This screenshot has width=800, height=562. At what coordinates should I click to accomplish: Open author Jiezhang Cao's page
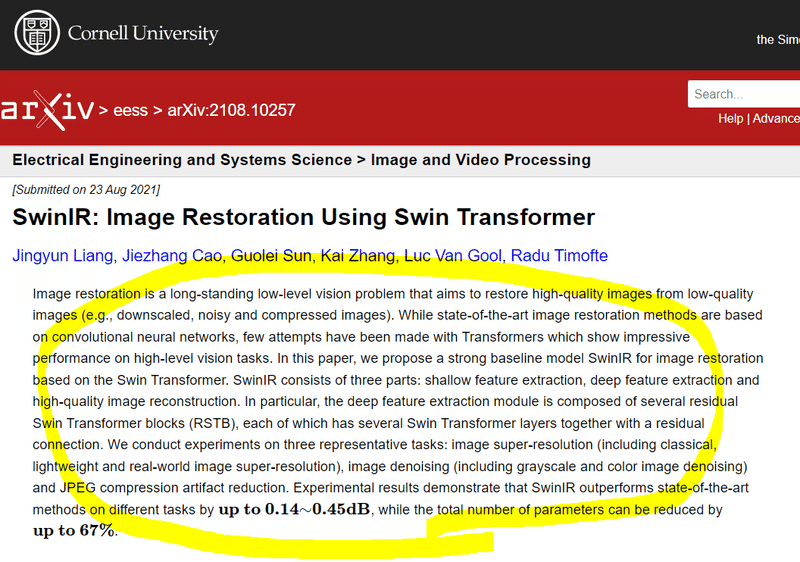(171, 256)
